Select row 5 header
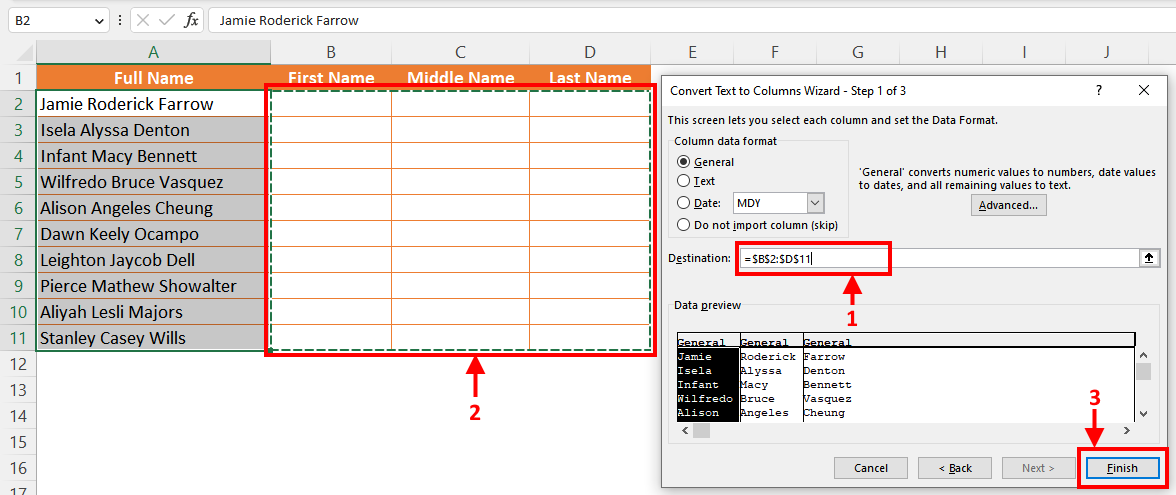Viewport: 1176px width, 495px height. 18,182
